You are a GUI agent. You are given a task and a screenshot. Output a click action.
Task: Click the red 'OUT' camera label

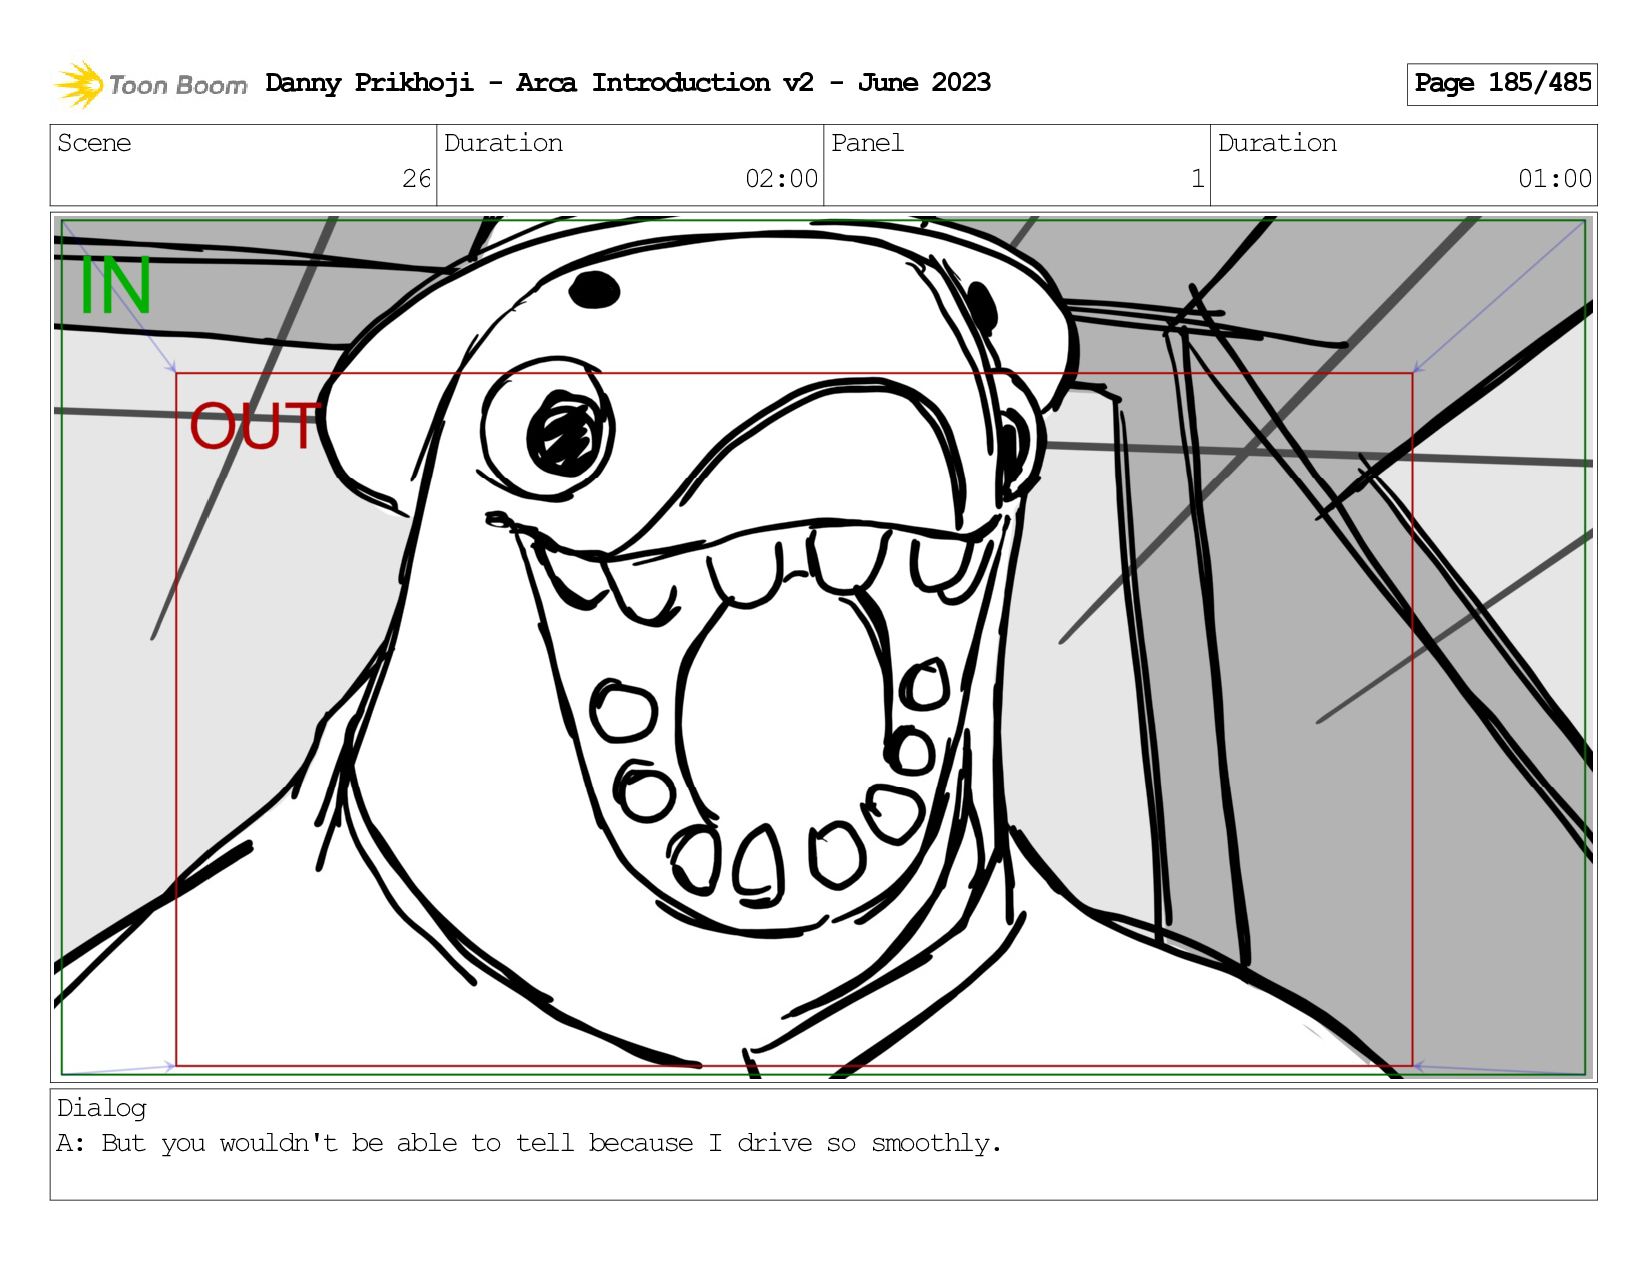point(255,426)
